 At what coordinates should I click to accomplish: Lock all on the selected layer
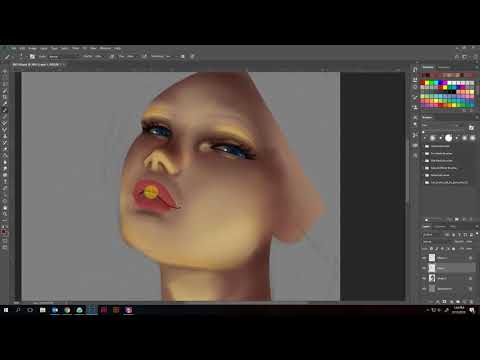pyautogui.click(x=453, y=249)
